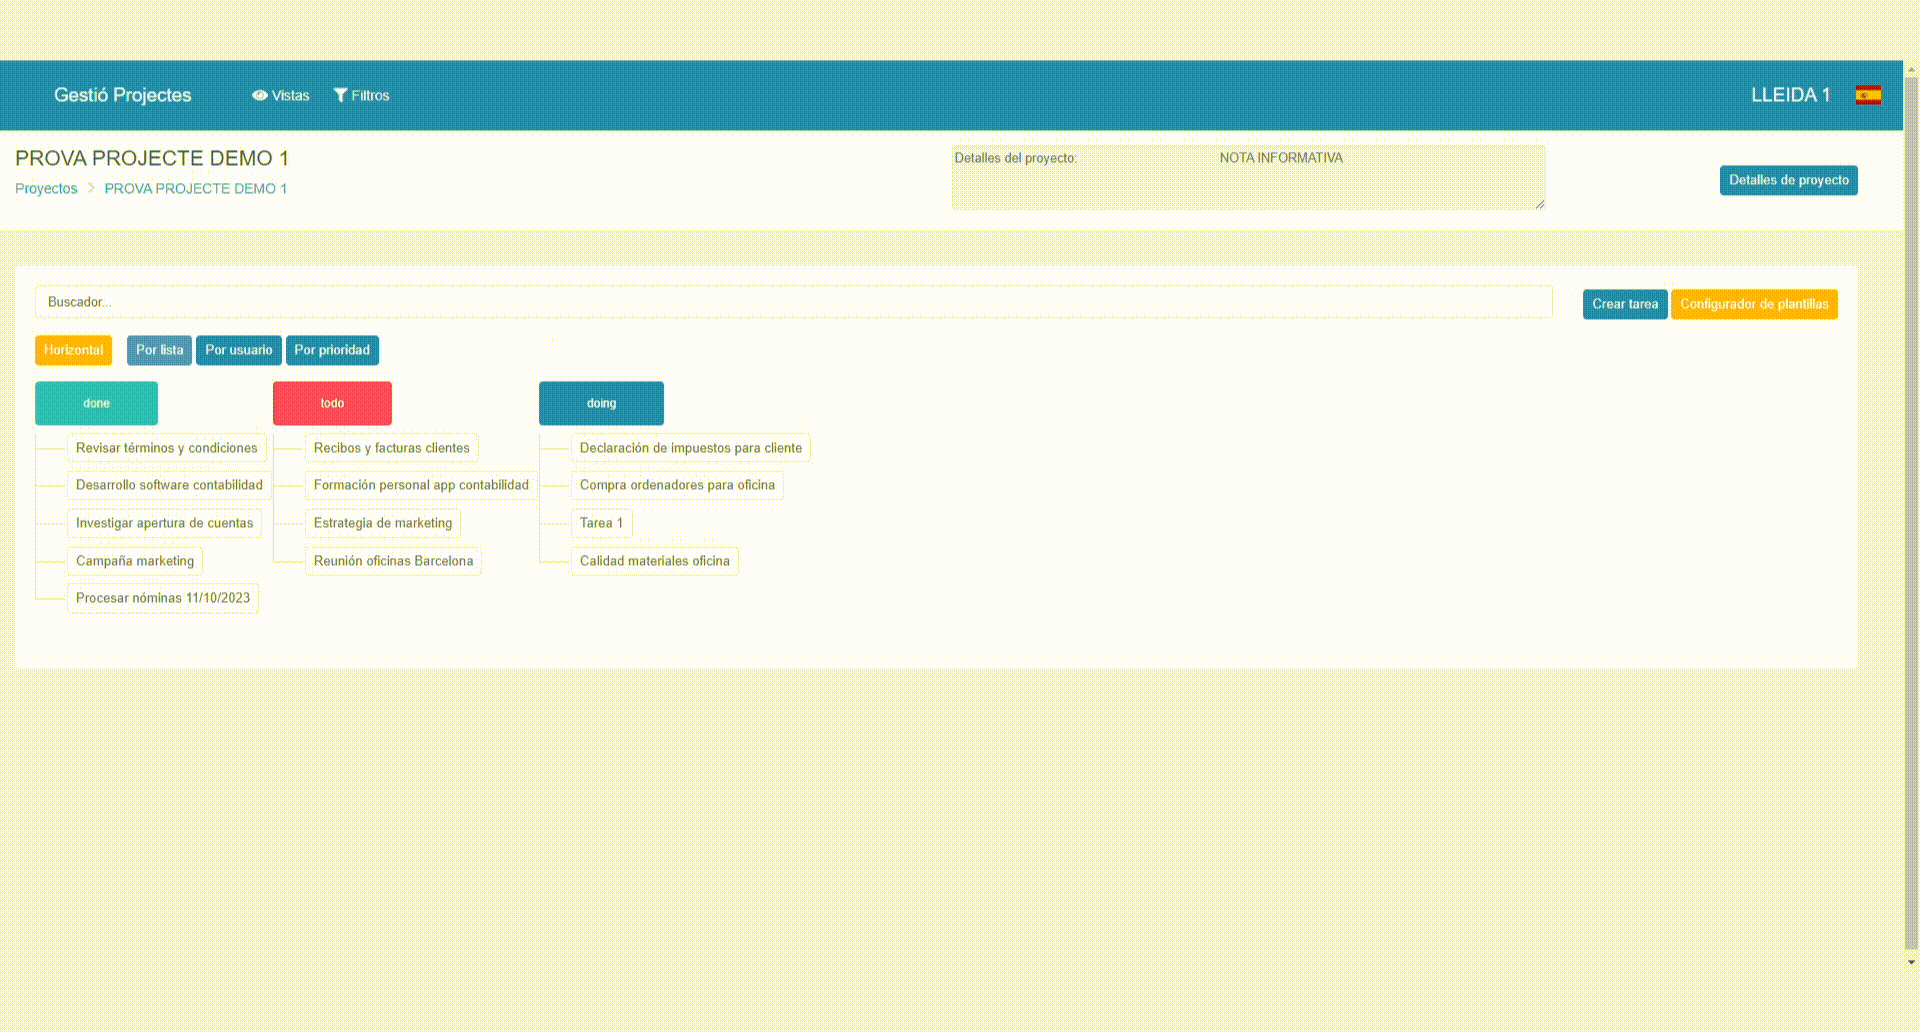The image size is (1920, 1032).
Task: Open the Campaña marketing task card
Action: point(134,561)
